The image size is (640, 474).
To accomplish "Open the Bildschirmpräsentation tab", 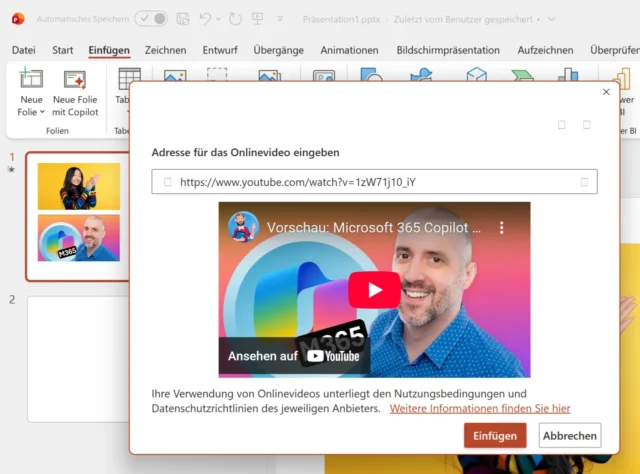I will 448,50.
